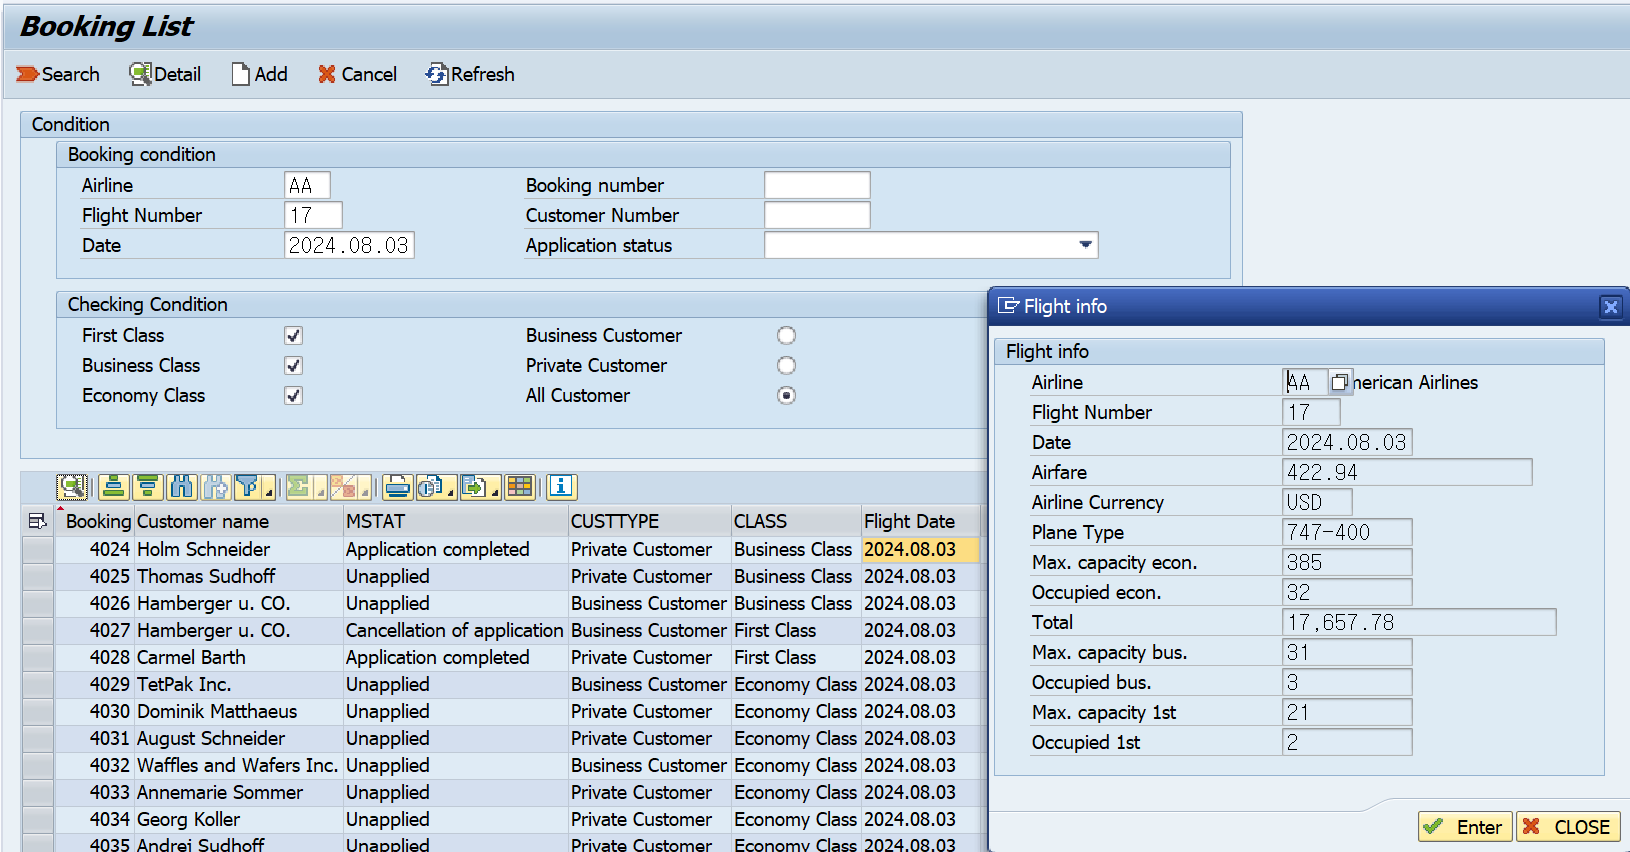Viewport: 1630px width, 852px height.
Task: Click the Date field in Booking condition
Action: coord(349,245)
